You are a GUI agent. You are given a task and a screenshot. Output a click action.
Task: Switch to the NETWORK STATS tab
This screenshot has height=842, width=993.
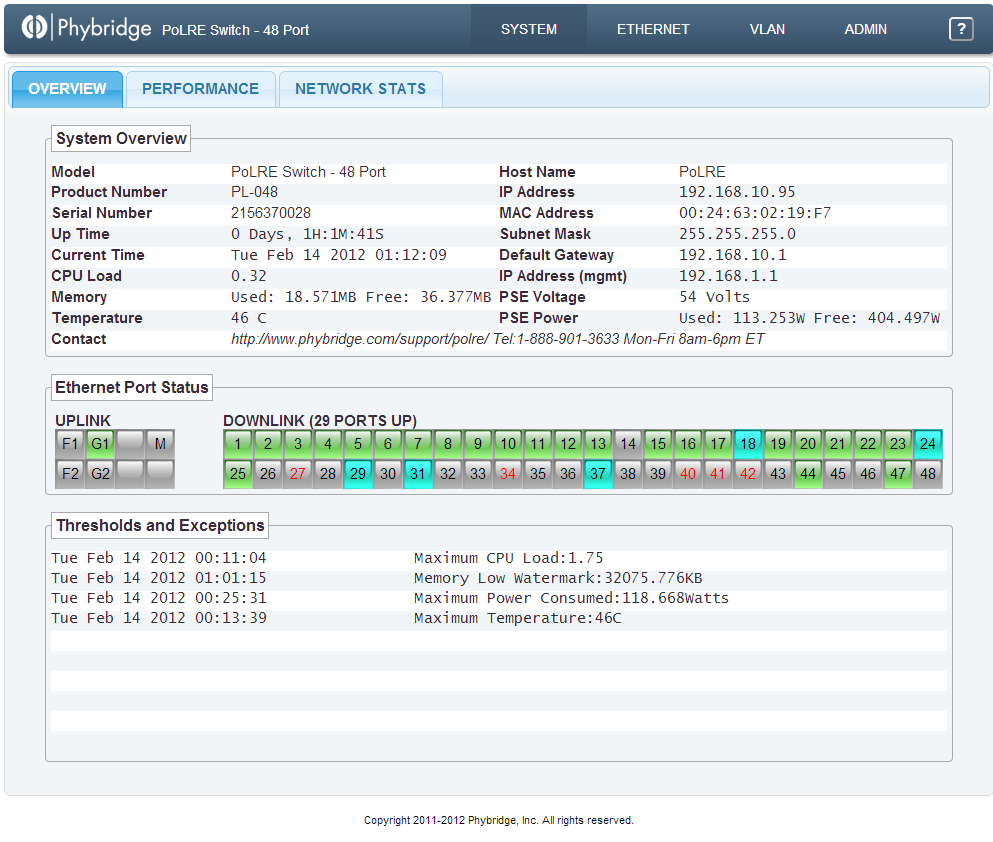tap(360, 89)
